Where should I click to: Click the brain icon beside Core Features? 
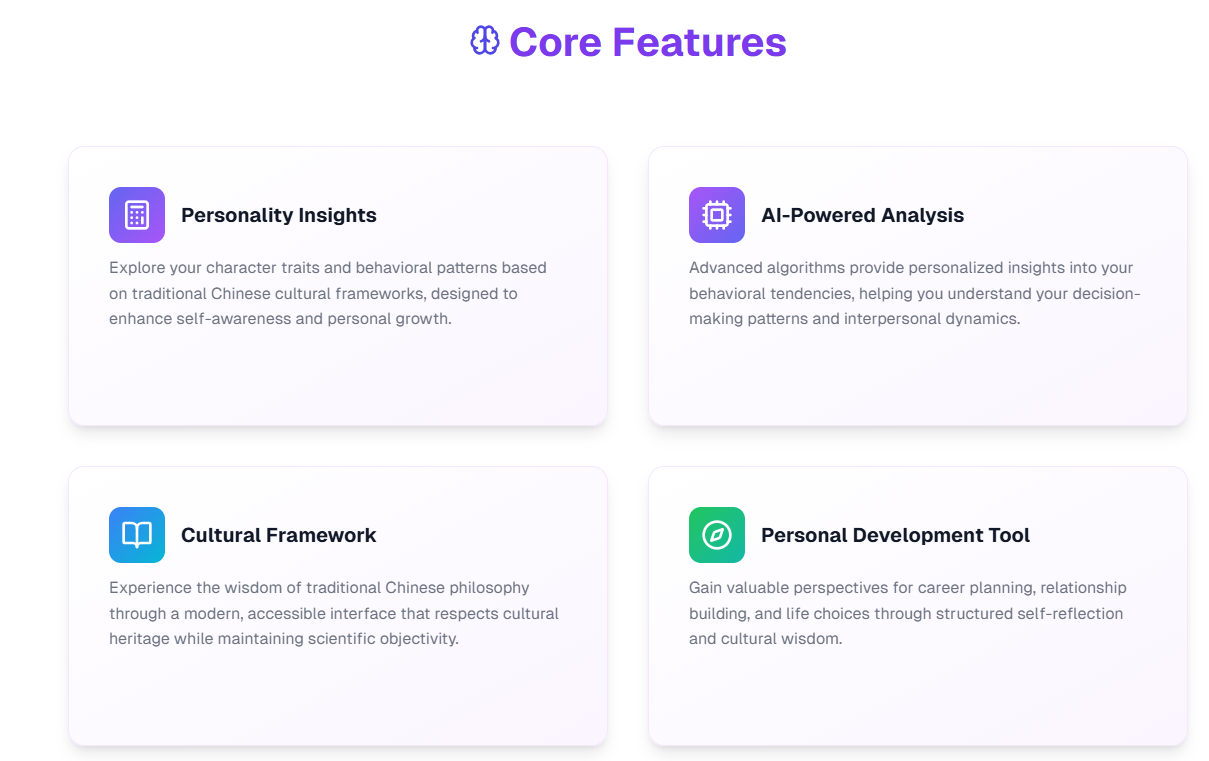(x=485, y=41)
